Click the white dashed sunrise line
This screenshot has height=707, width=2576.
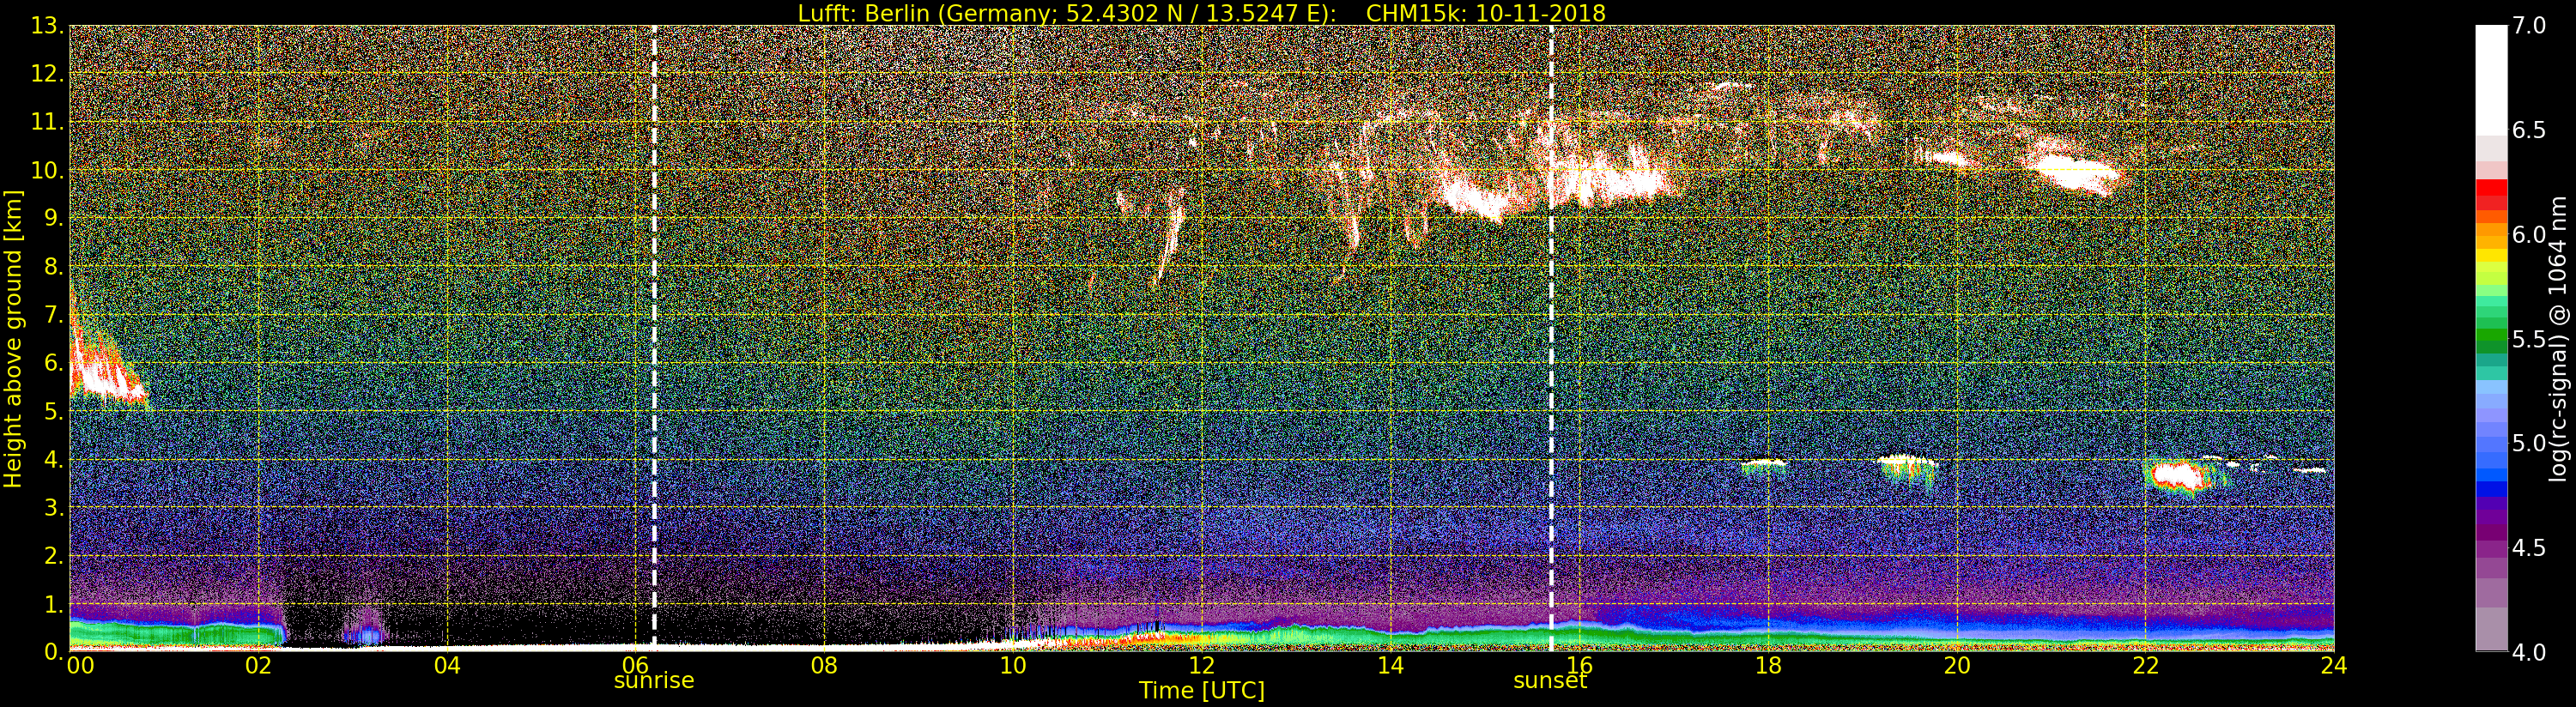[x=653, y=338]
